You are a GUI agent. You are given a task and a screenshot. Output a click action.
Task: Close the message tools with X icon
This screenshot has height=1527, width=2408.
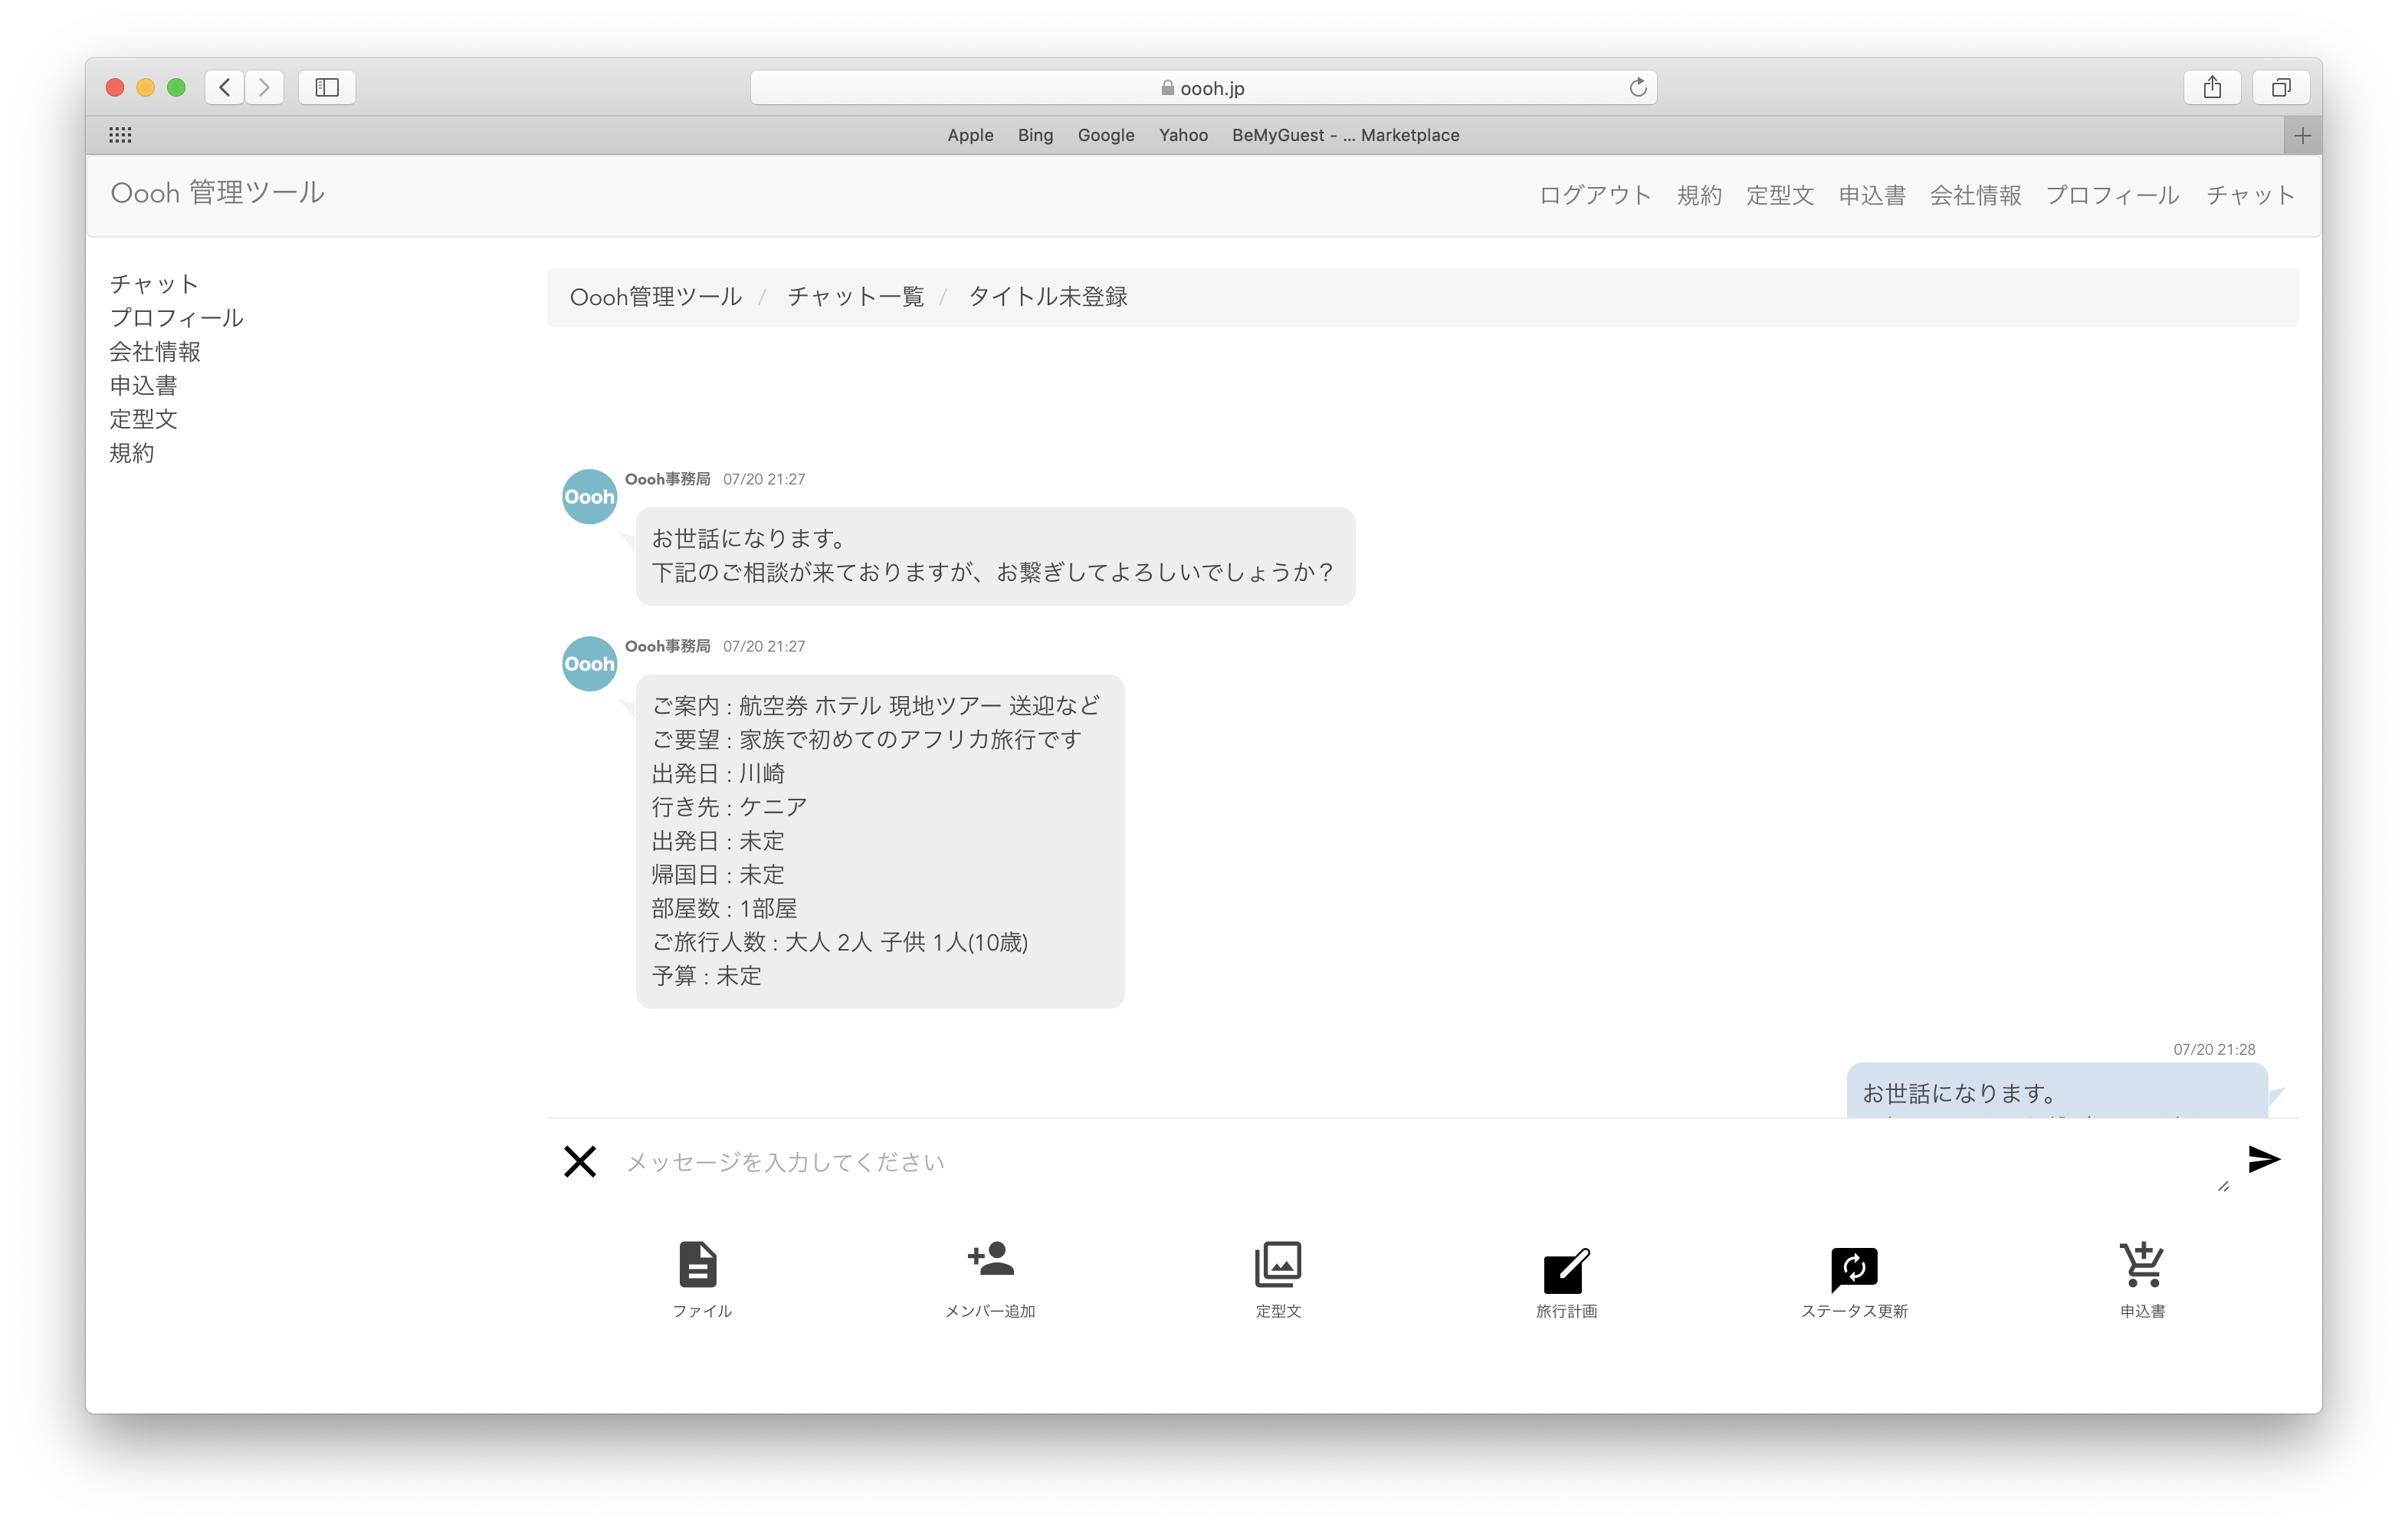[580, 1161]
